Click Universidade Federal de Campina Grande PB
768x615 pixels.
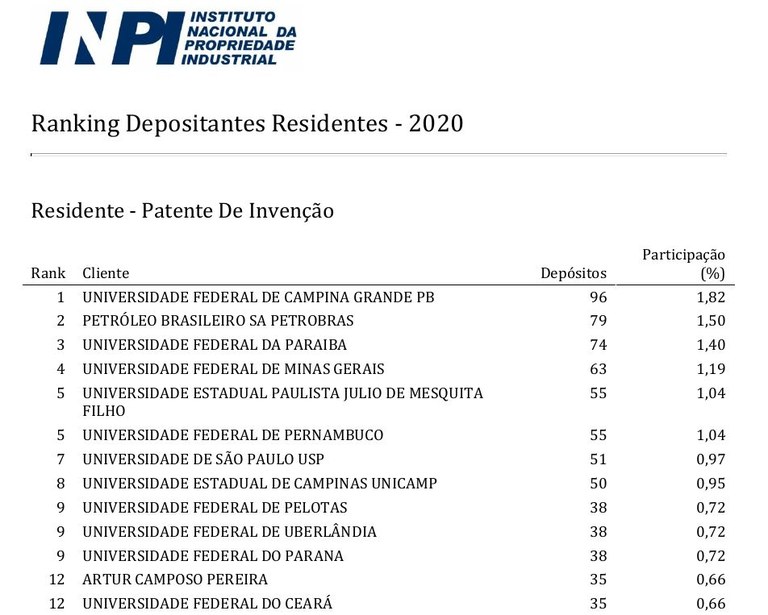coord(258,297)
